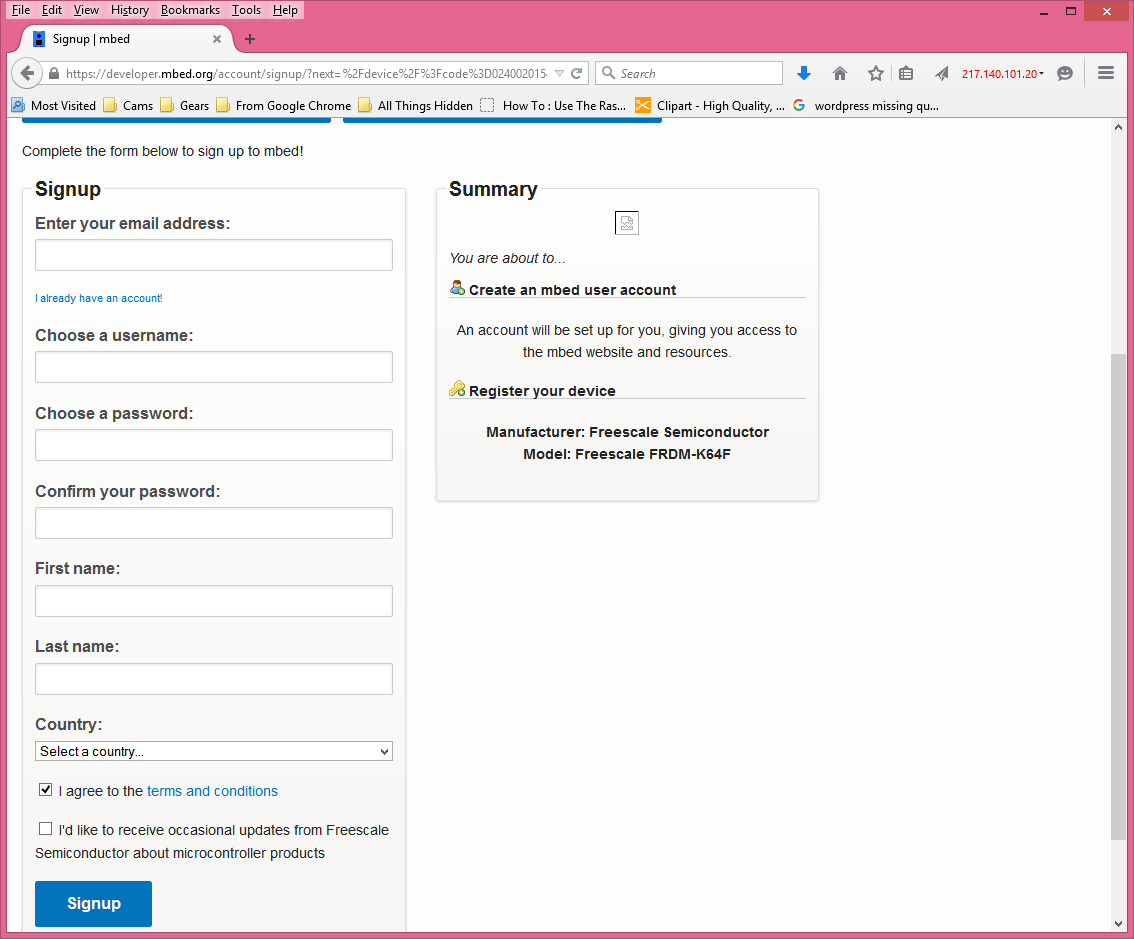1134x939 pixels.
Task: Open the Help menu
Action: [x=285, y=10]
